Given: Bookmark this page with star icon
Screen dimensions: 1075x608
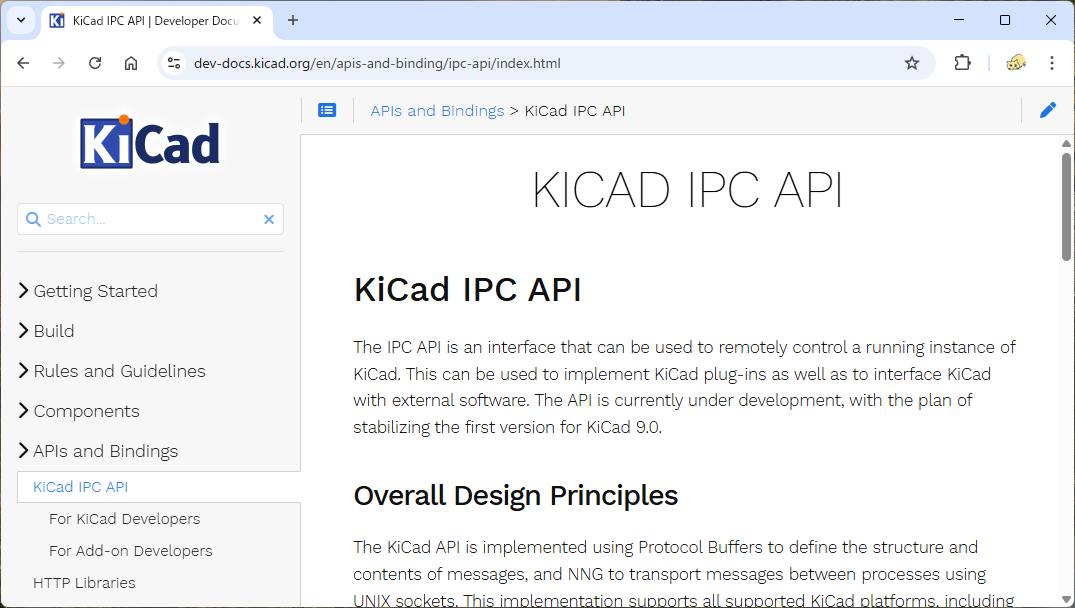Looking at the screenshot, I should (911, 63).
